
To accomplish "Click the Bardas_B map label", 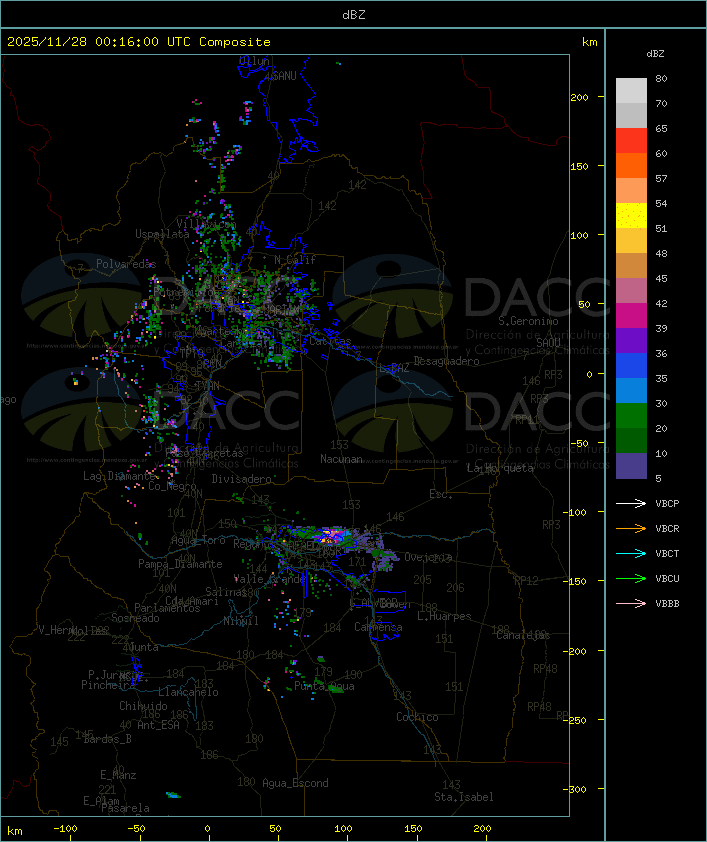I will (107, 739).
